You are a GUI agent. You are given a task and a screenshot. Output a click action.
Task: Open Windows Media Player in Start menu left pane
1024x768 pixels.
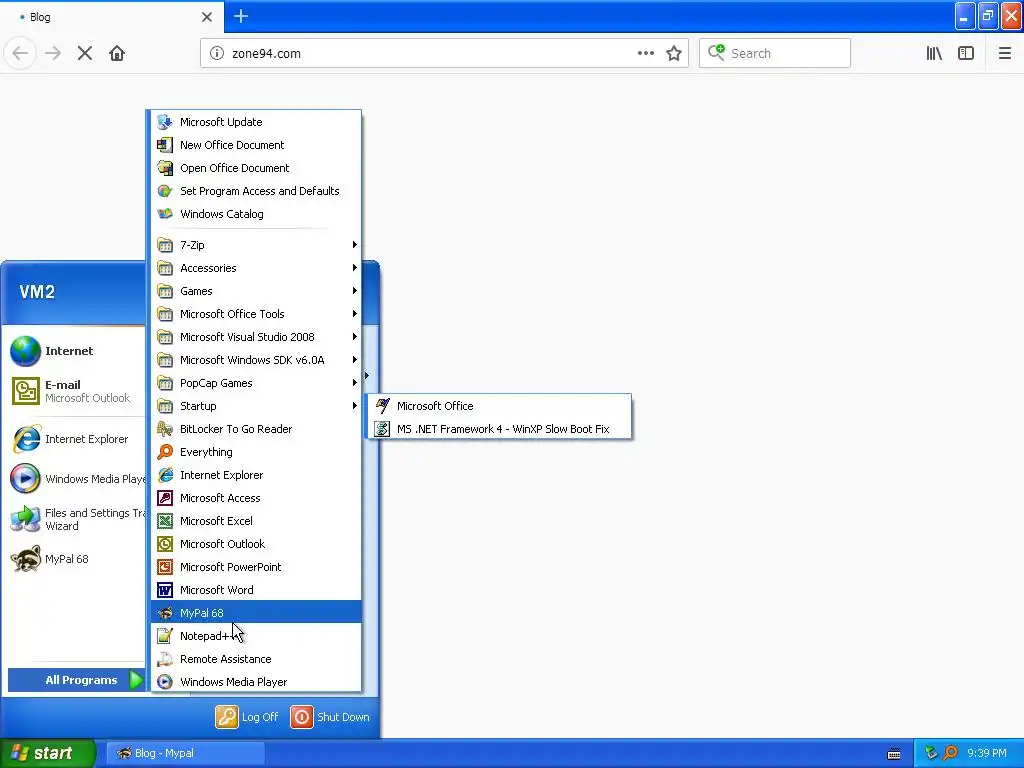[75, 479]
